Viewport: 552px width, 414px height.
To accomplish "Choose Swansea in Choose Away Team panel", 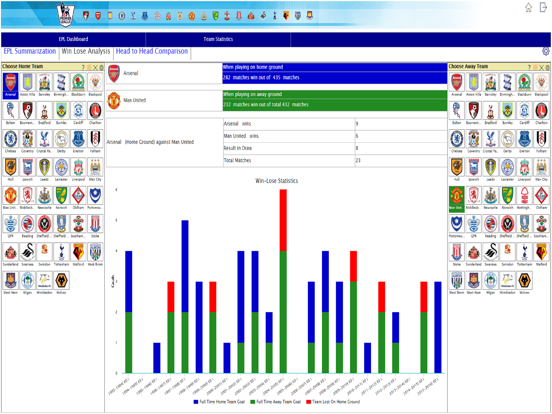I will click(490, 254).
